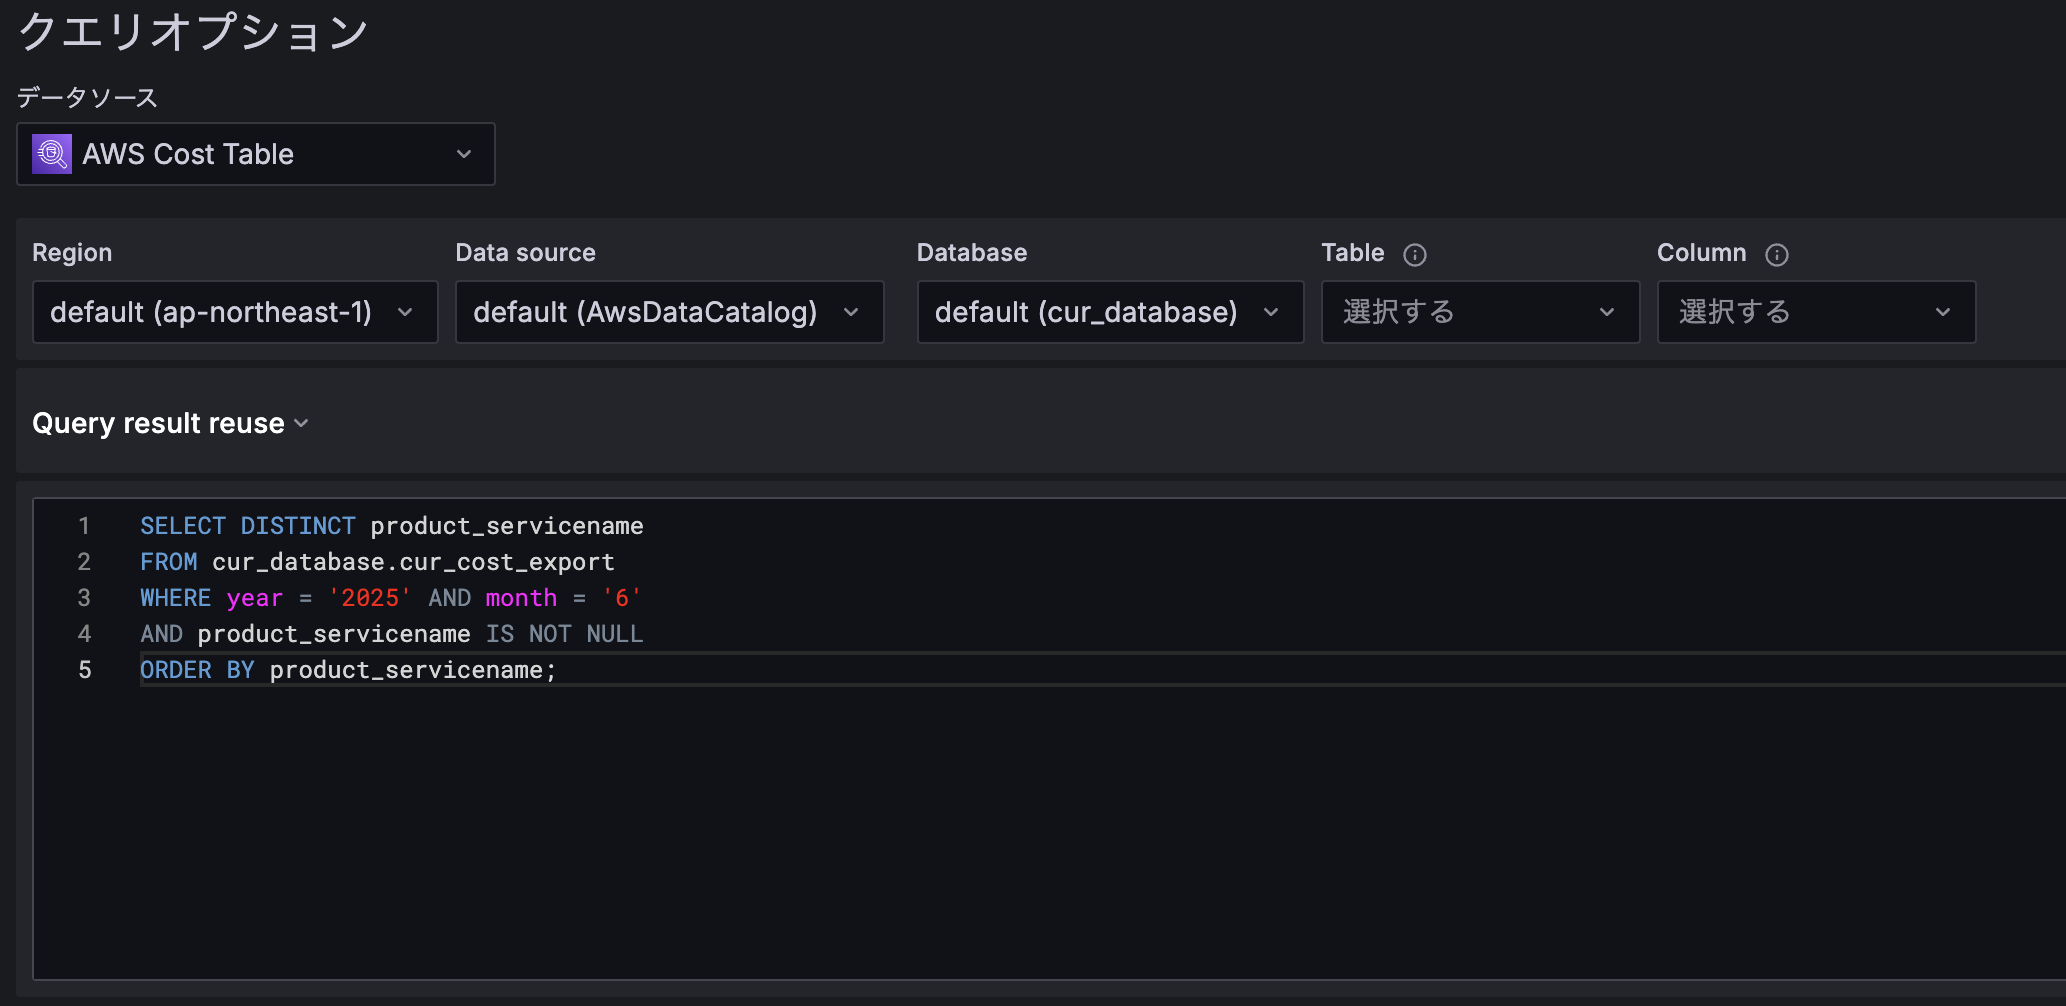Click SQL line 2 with FROM cur_database.cur_cost_export
Image resolution: width=2066 pixels, height=1006 pixels.
[377, 562]
